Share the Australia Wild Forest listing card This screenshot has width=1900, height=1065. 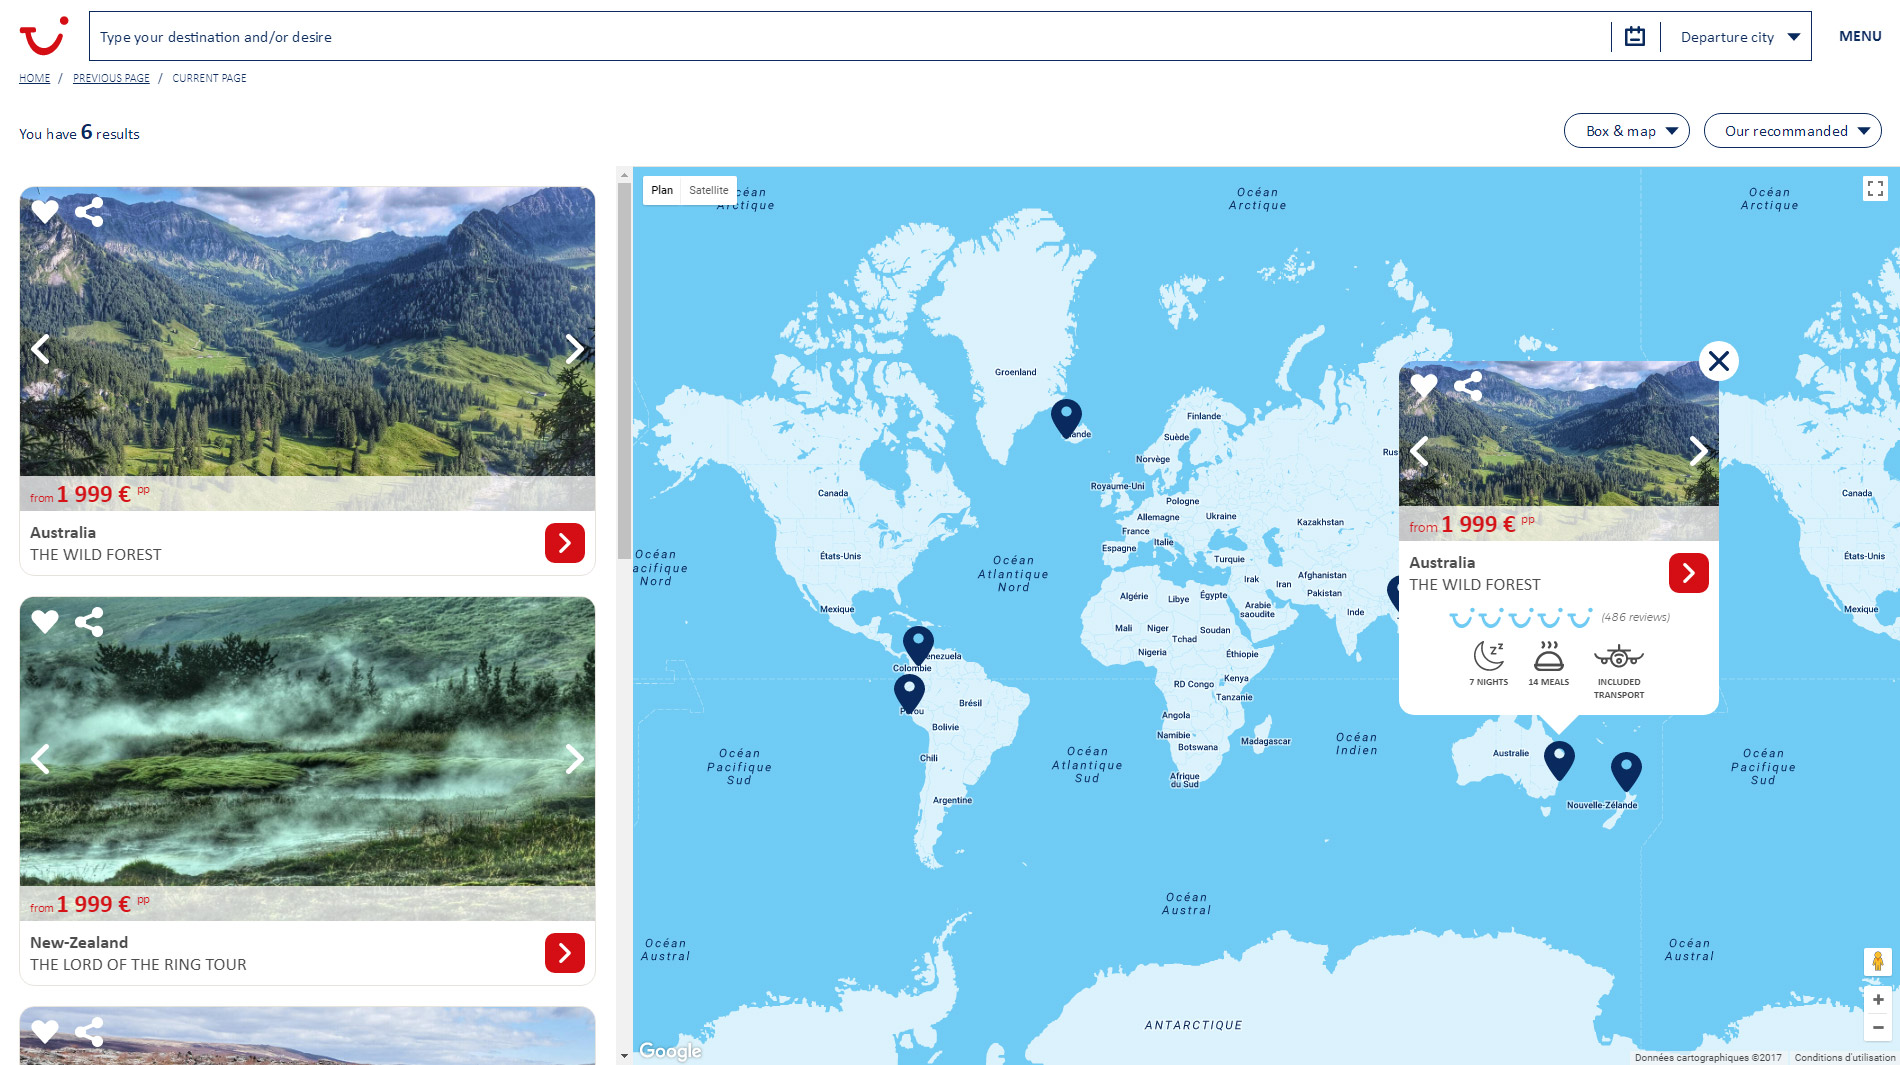pos(89,212)
